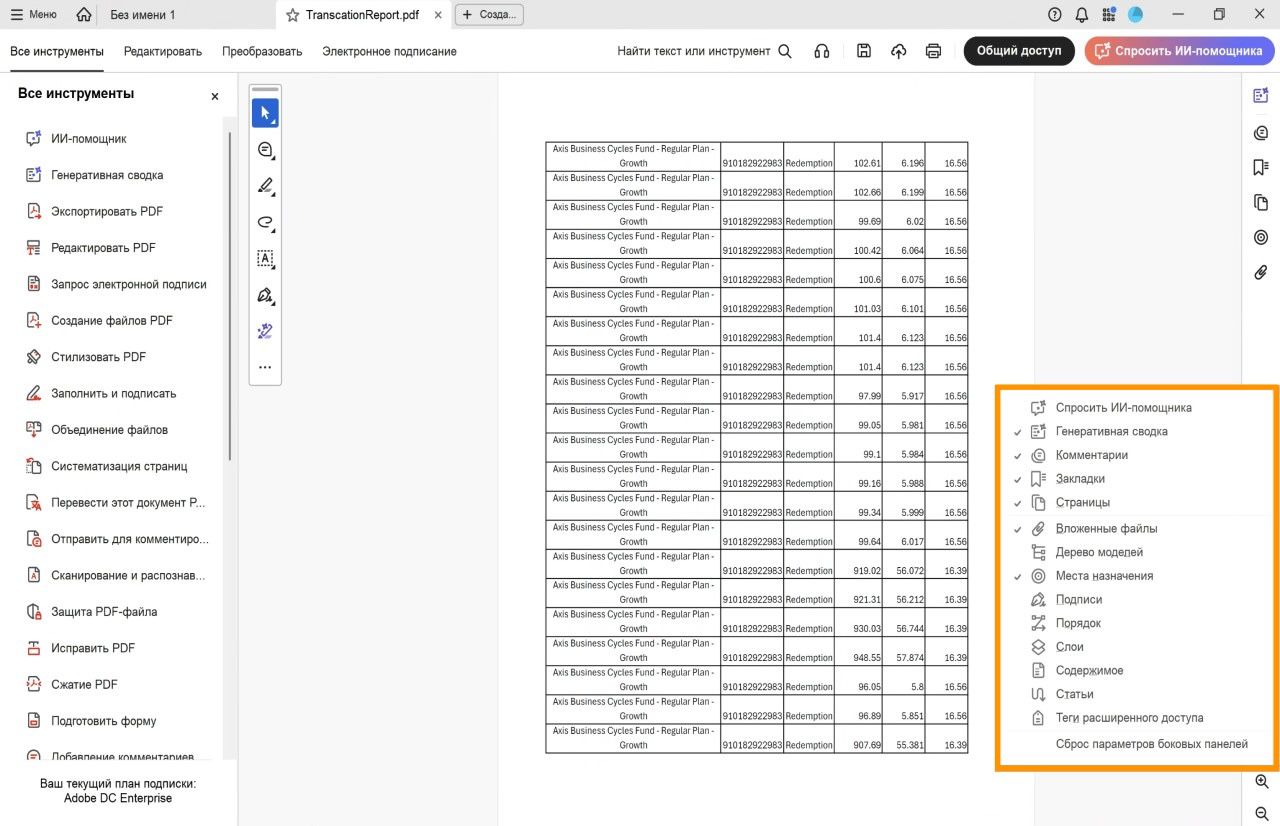Open attachments paperclip icon in the right rail

pos(1261,272)
